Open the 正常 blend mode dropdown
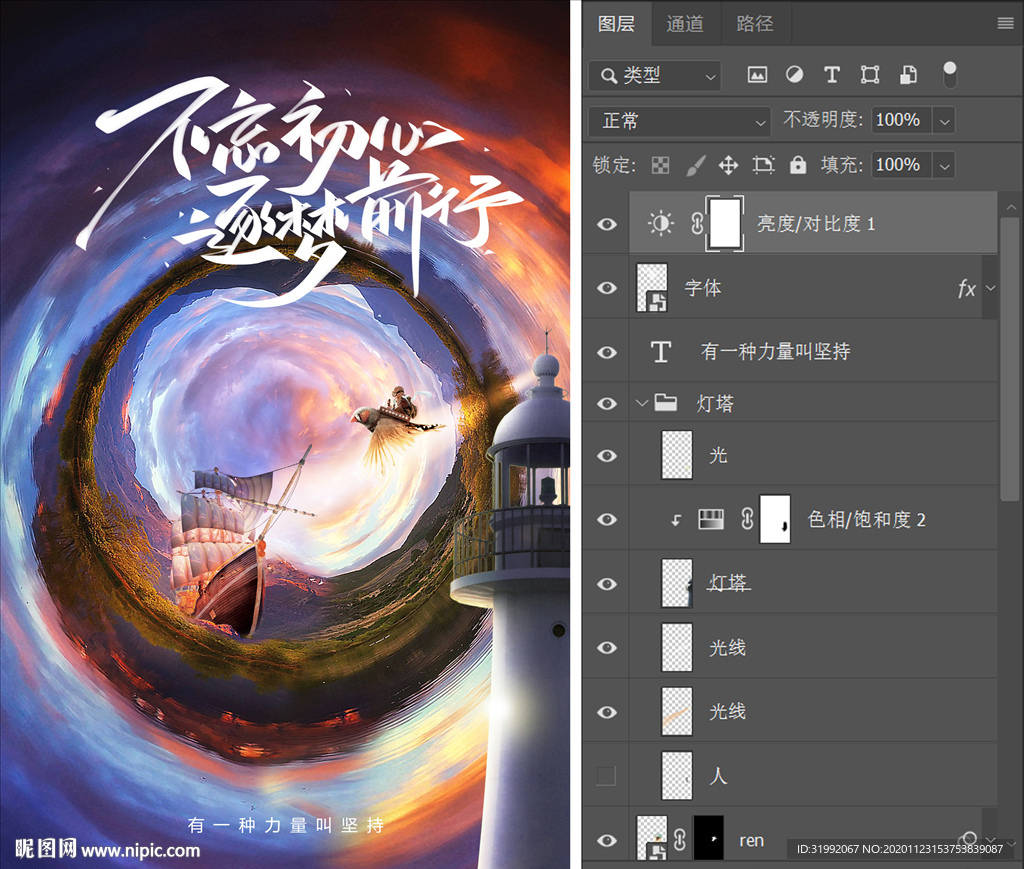The height and width of the screenshot is (869, 1024). click(x=680, y=121)
